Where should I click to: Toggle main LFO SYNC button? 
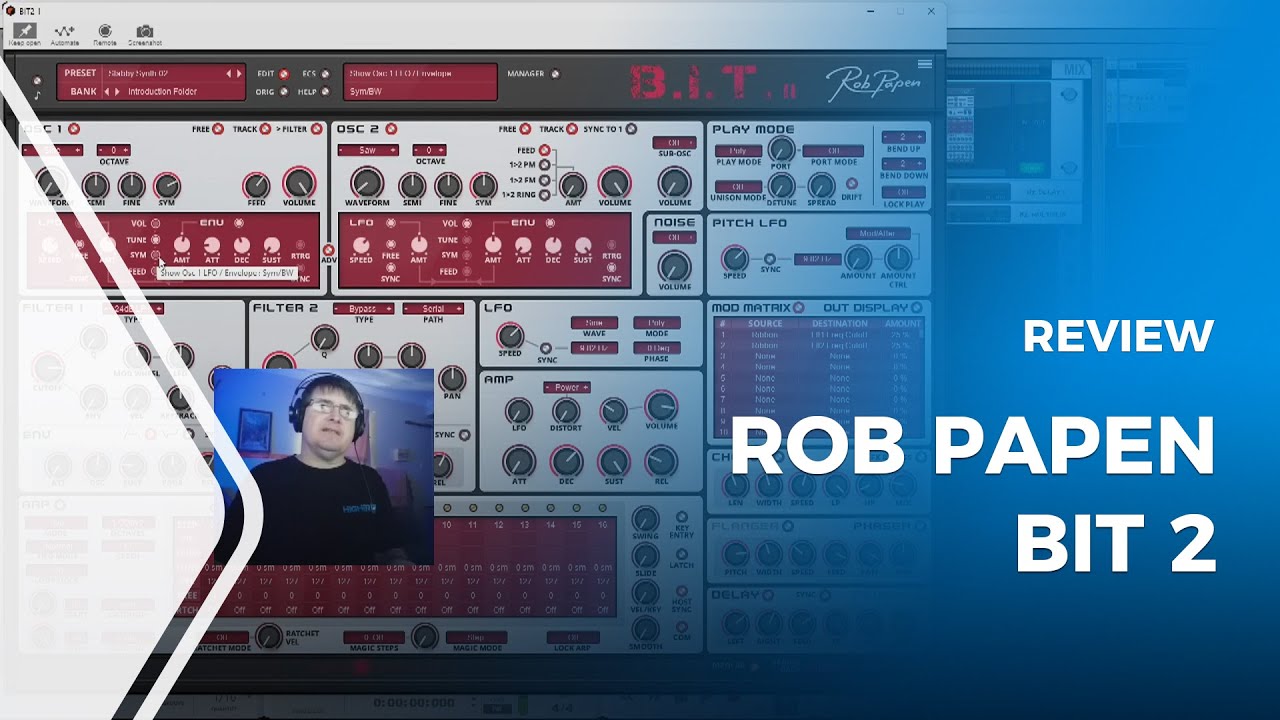pos(546,347)
